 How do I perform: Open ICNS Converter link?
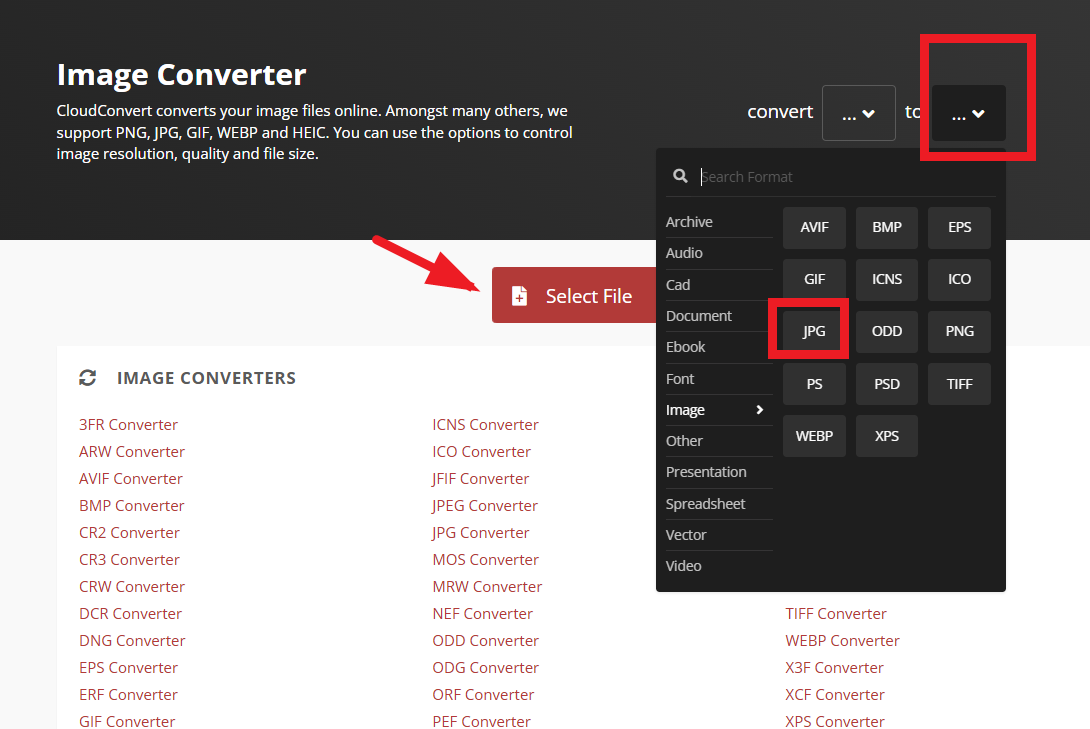[x=485, y=425]
